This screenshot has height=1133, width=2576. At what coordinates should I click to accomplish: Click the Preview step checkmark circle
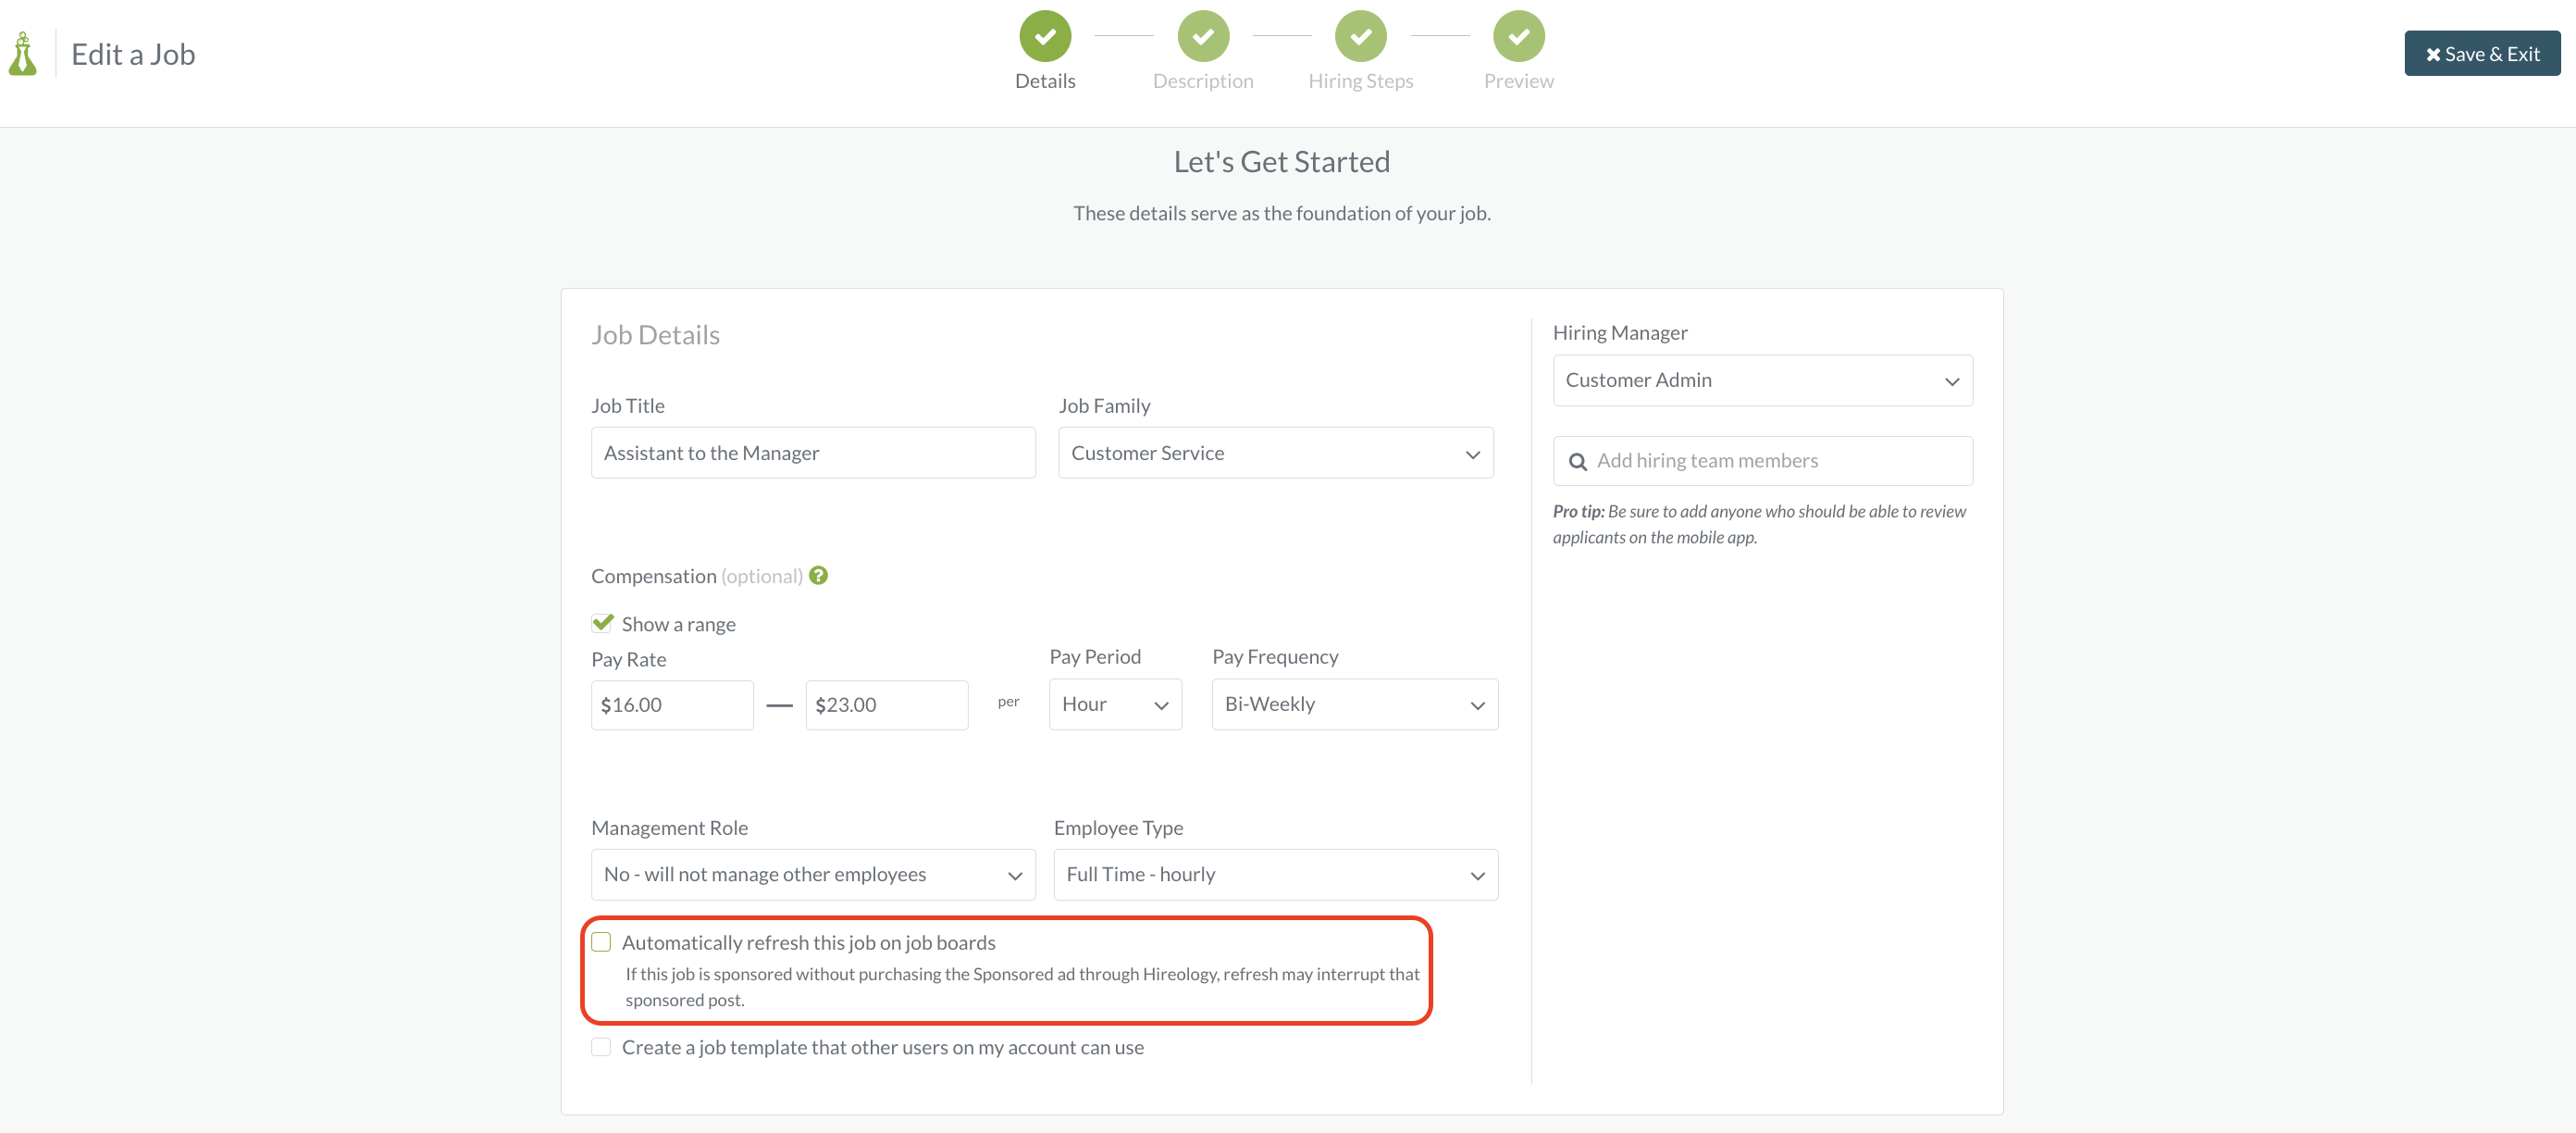pos(1519,36)
